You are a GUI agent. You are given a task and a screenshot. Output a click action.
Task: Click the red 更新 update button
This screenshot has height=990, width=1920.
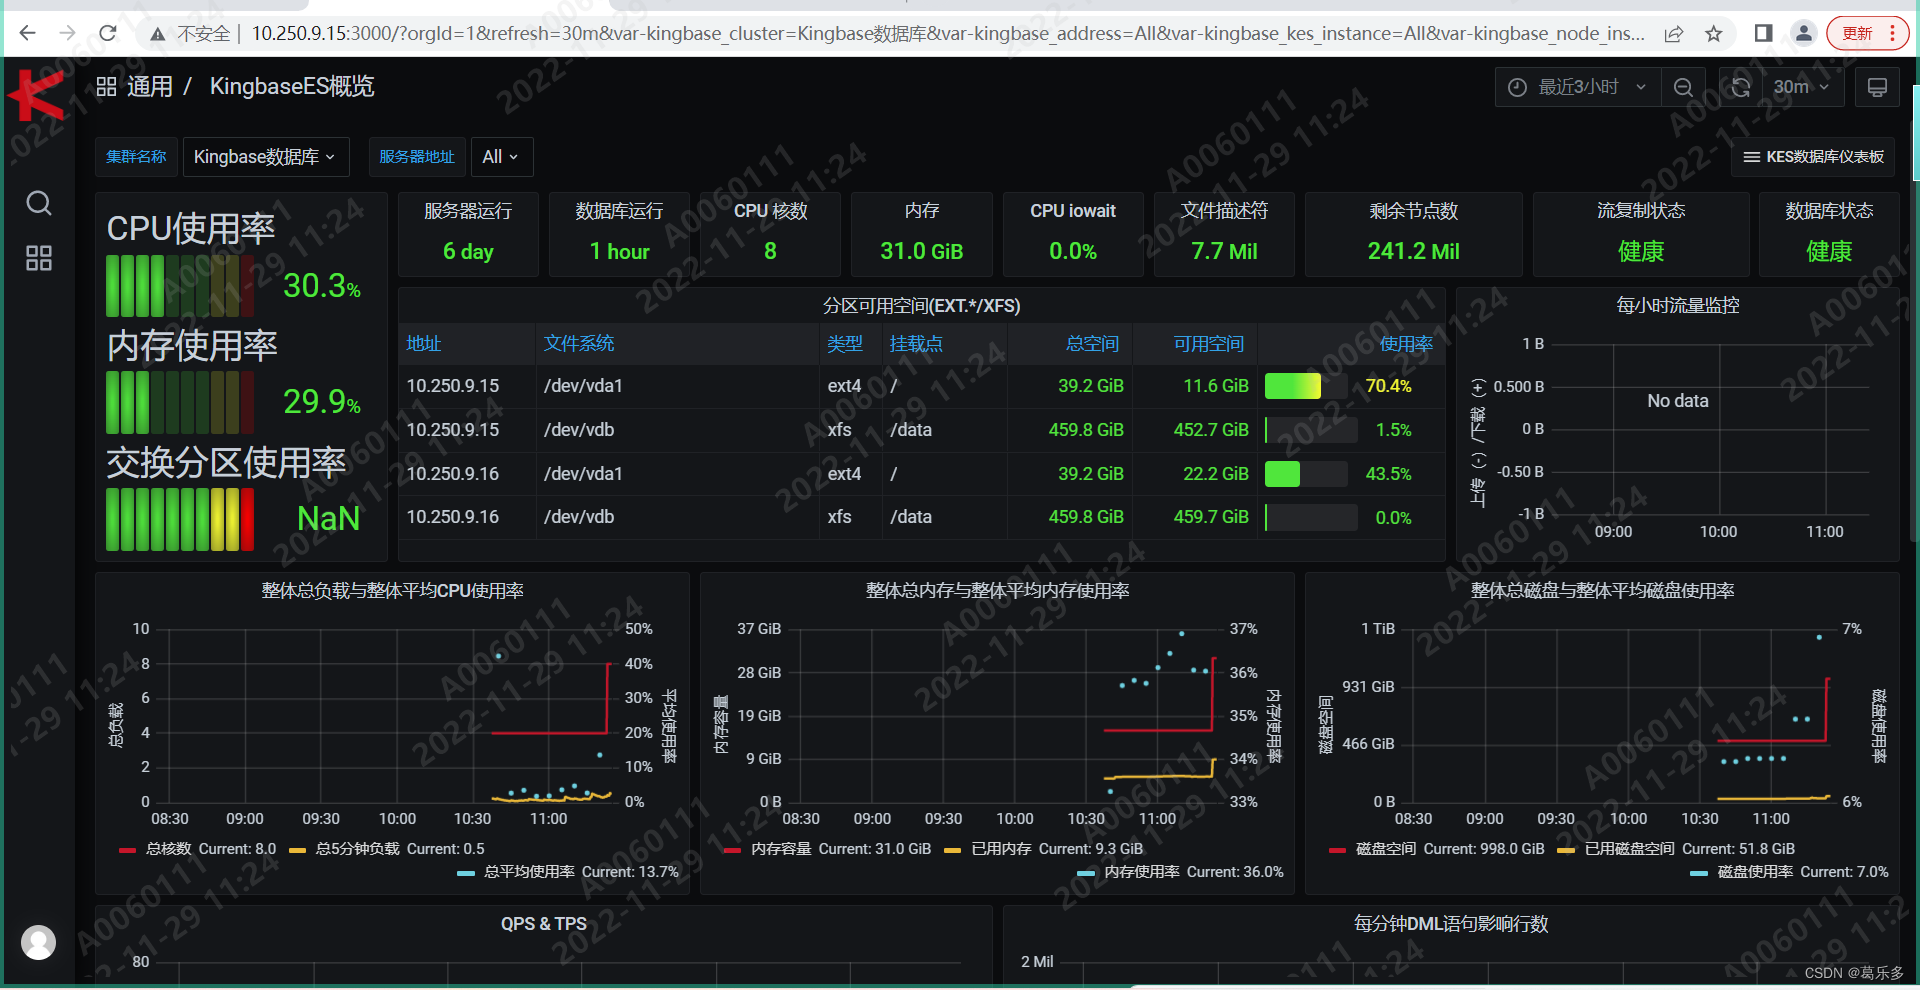pos(1867,33)
